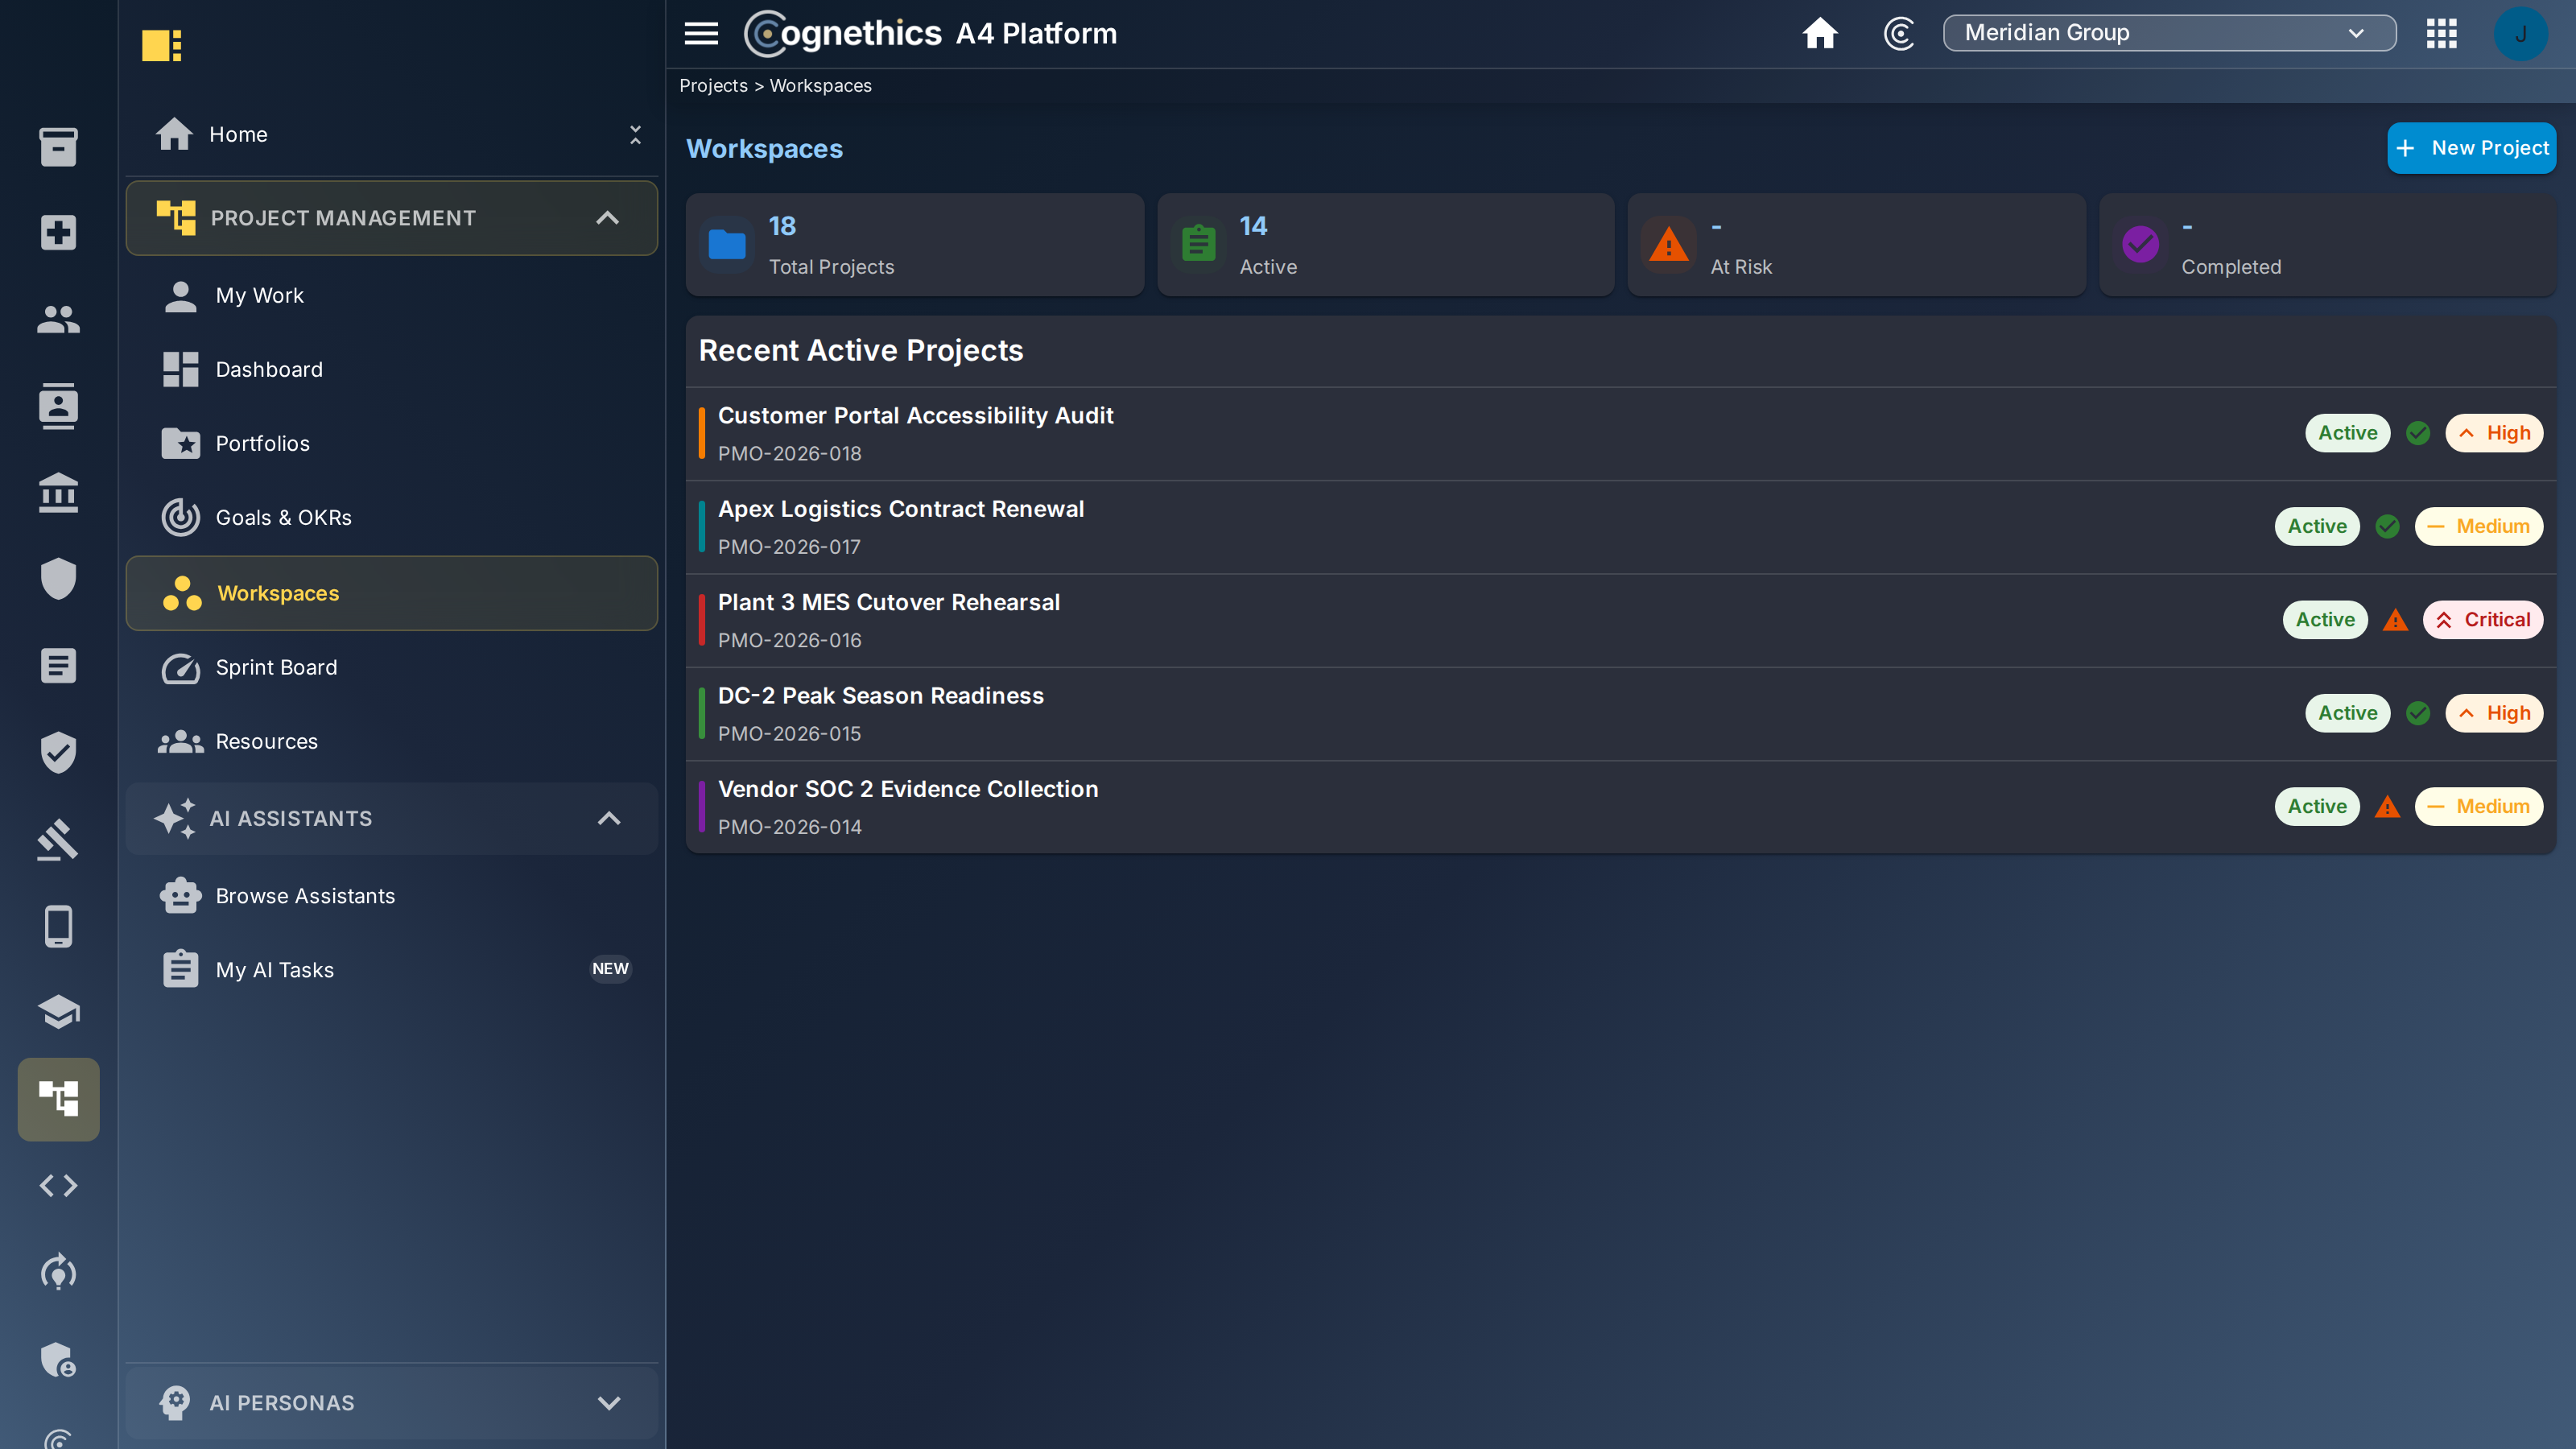Click the New Project button
Viewport: 2576px width, 1449px height.
(x=2471, y=148)
